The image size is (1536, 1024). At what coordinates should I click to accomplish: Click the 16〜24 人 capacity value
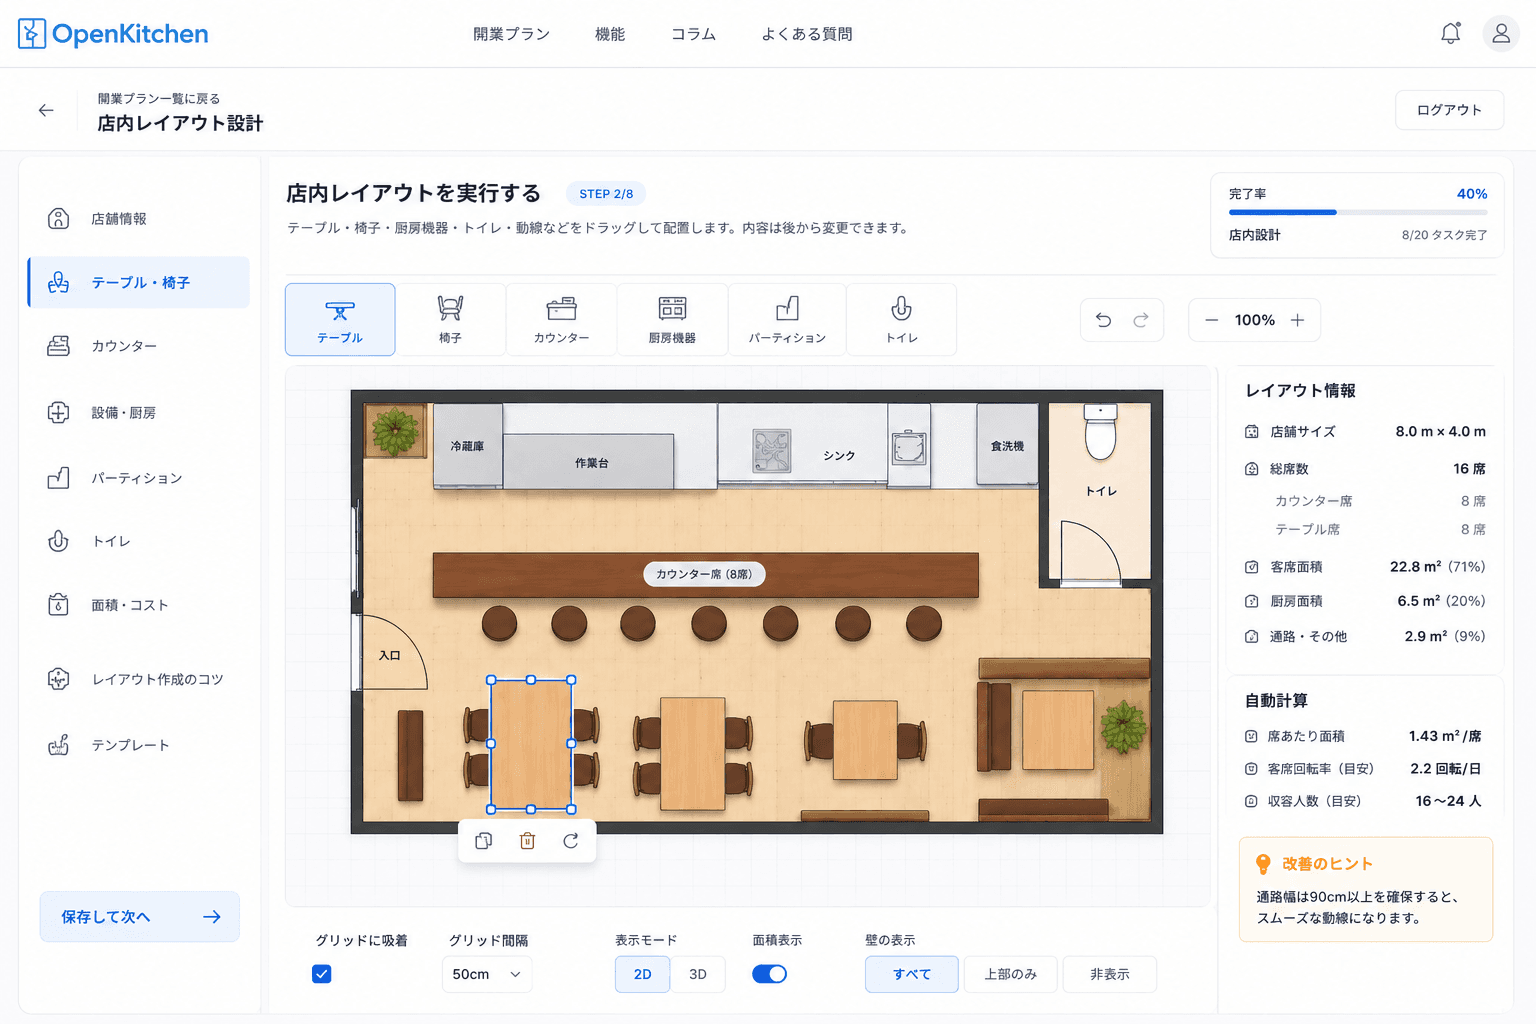click(1448, 801)
